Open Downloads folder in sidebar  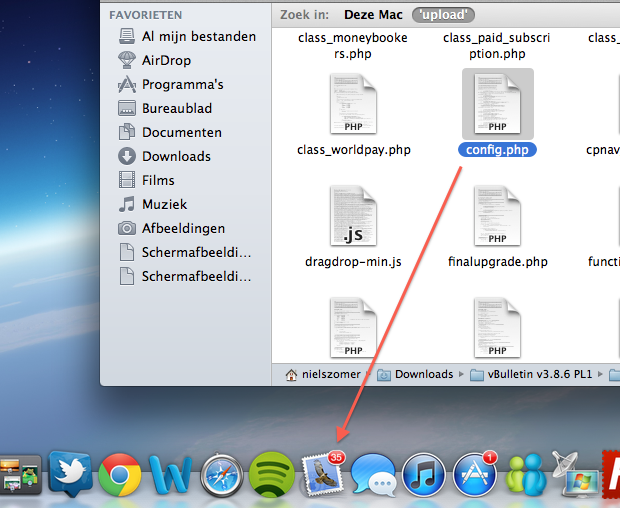click(x=176, y=156)
